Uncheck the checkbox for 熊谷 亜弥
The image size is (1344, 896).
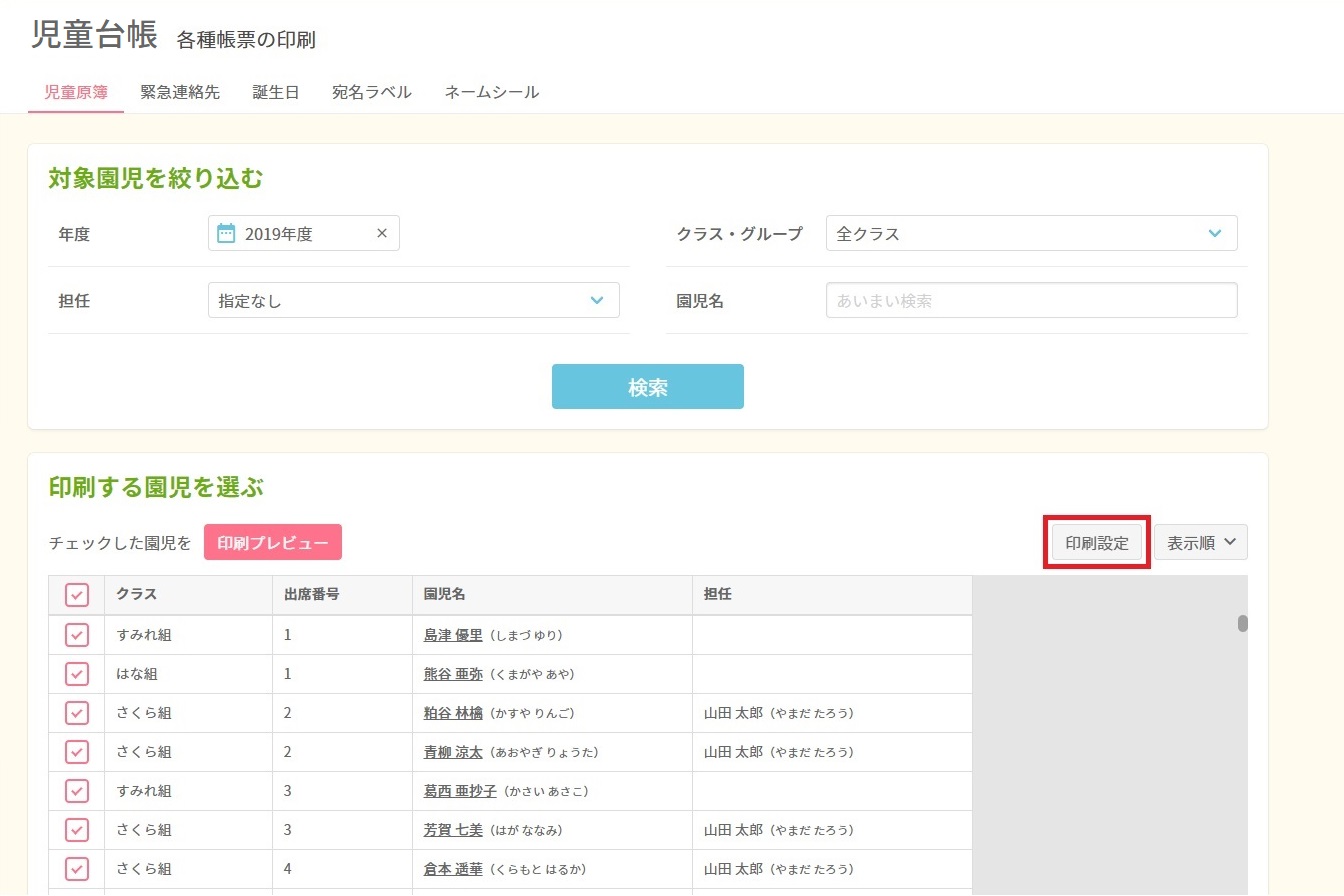tap(77, 674)
